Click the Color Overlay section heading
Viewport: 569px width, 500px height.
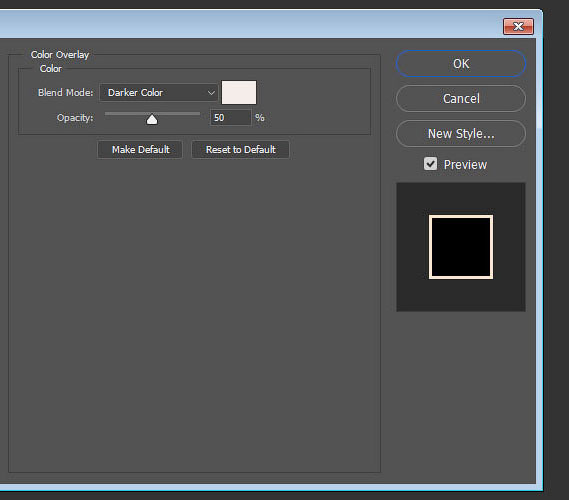click(60, 55)
